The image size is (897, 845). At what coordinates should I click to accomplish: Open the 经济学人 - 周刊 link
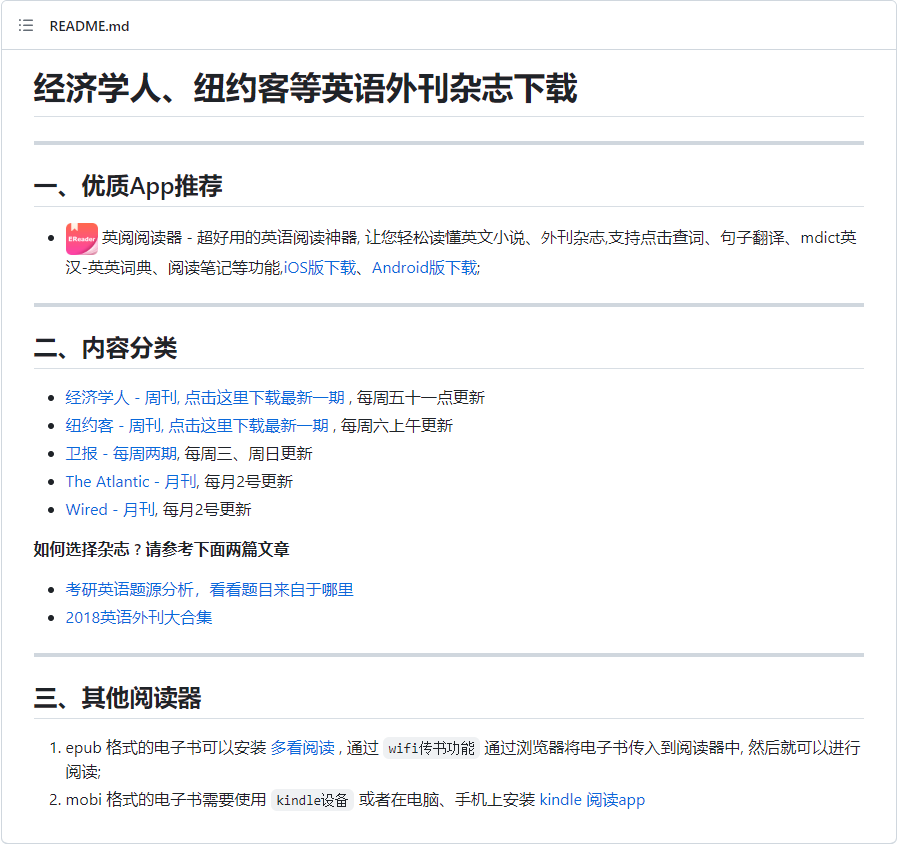(x=120, y=397)
